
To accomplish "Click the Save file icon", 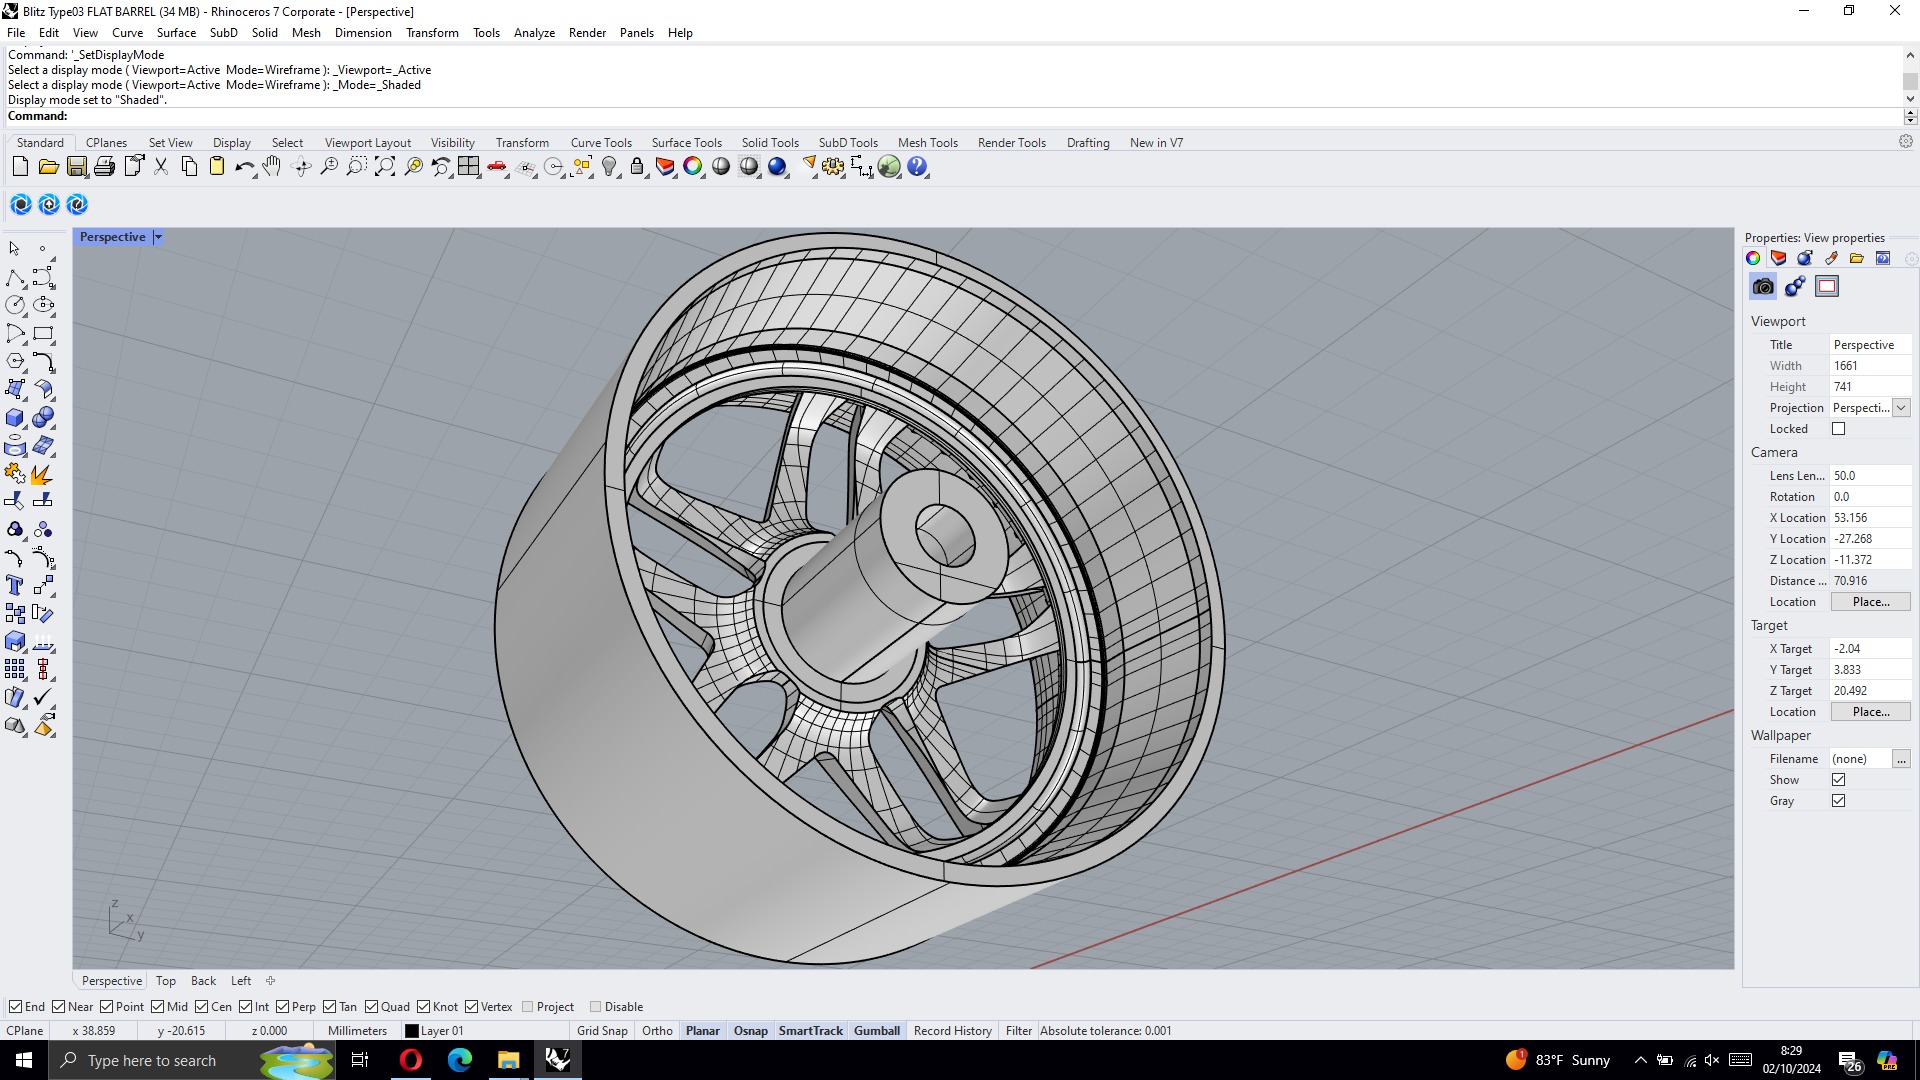I will (77, 167).
